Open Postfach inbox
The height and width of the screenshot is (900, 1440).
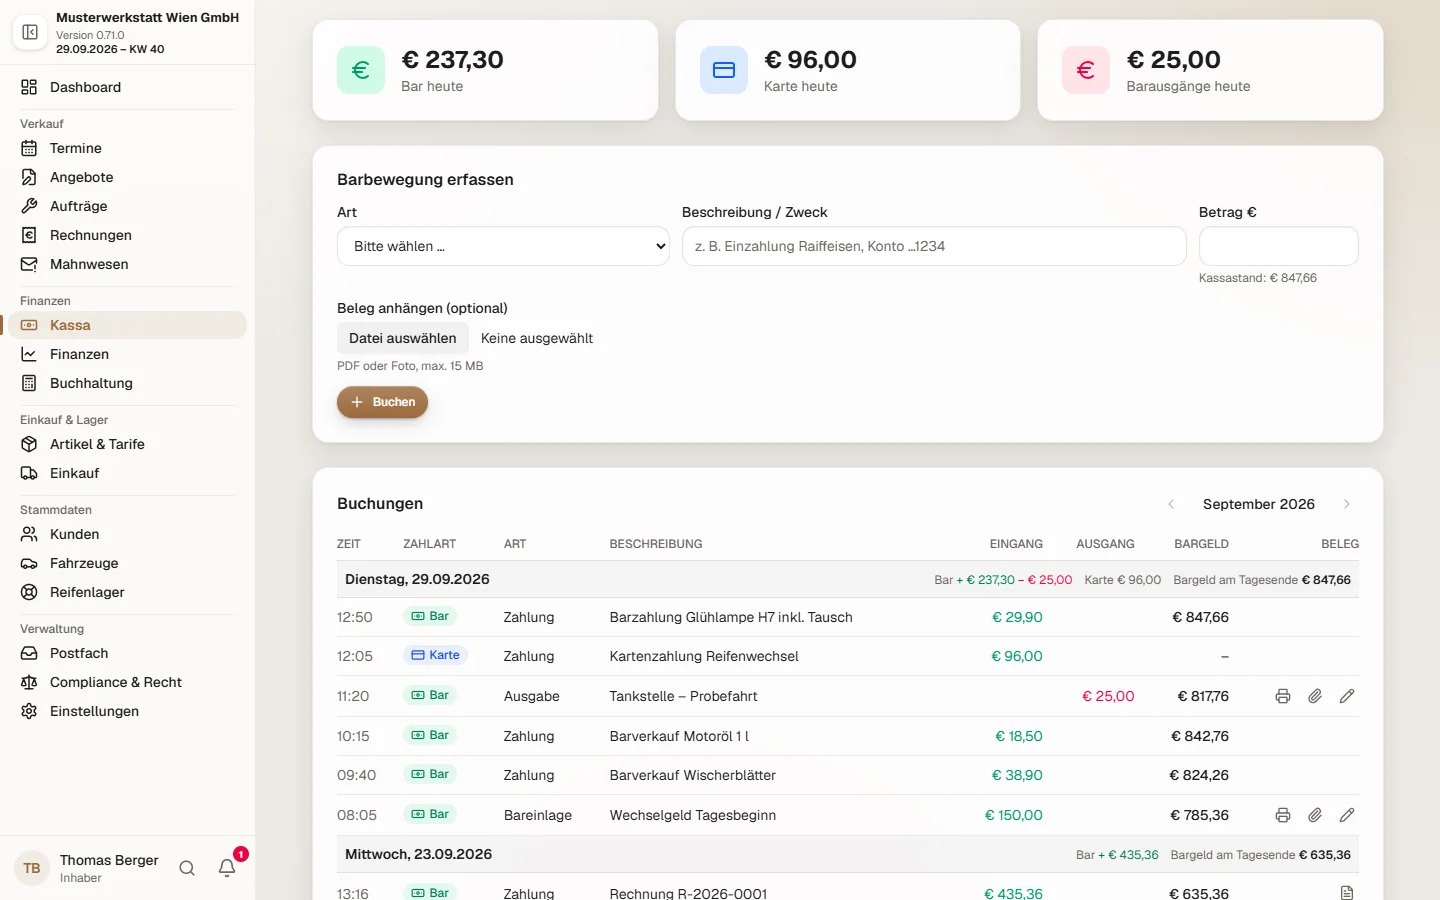coord(127,653)
